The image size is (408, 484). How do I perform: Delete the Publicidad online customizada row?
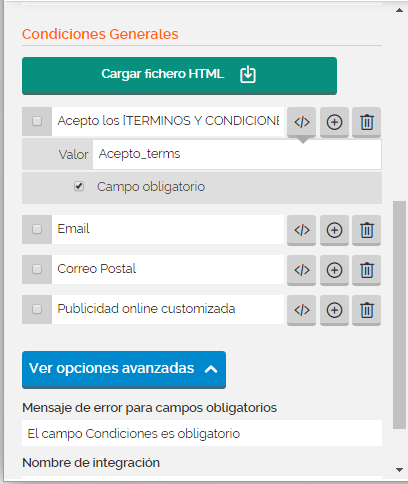point(367,310)
